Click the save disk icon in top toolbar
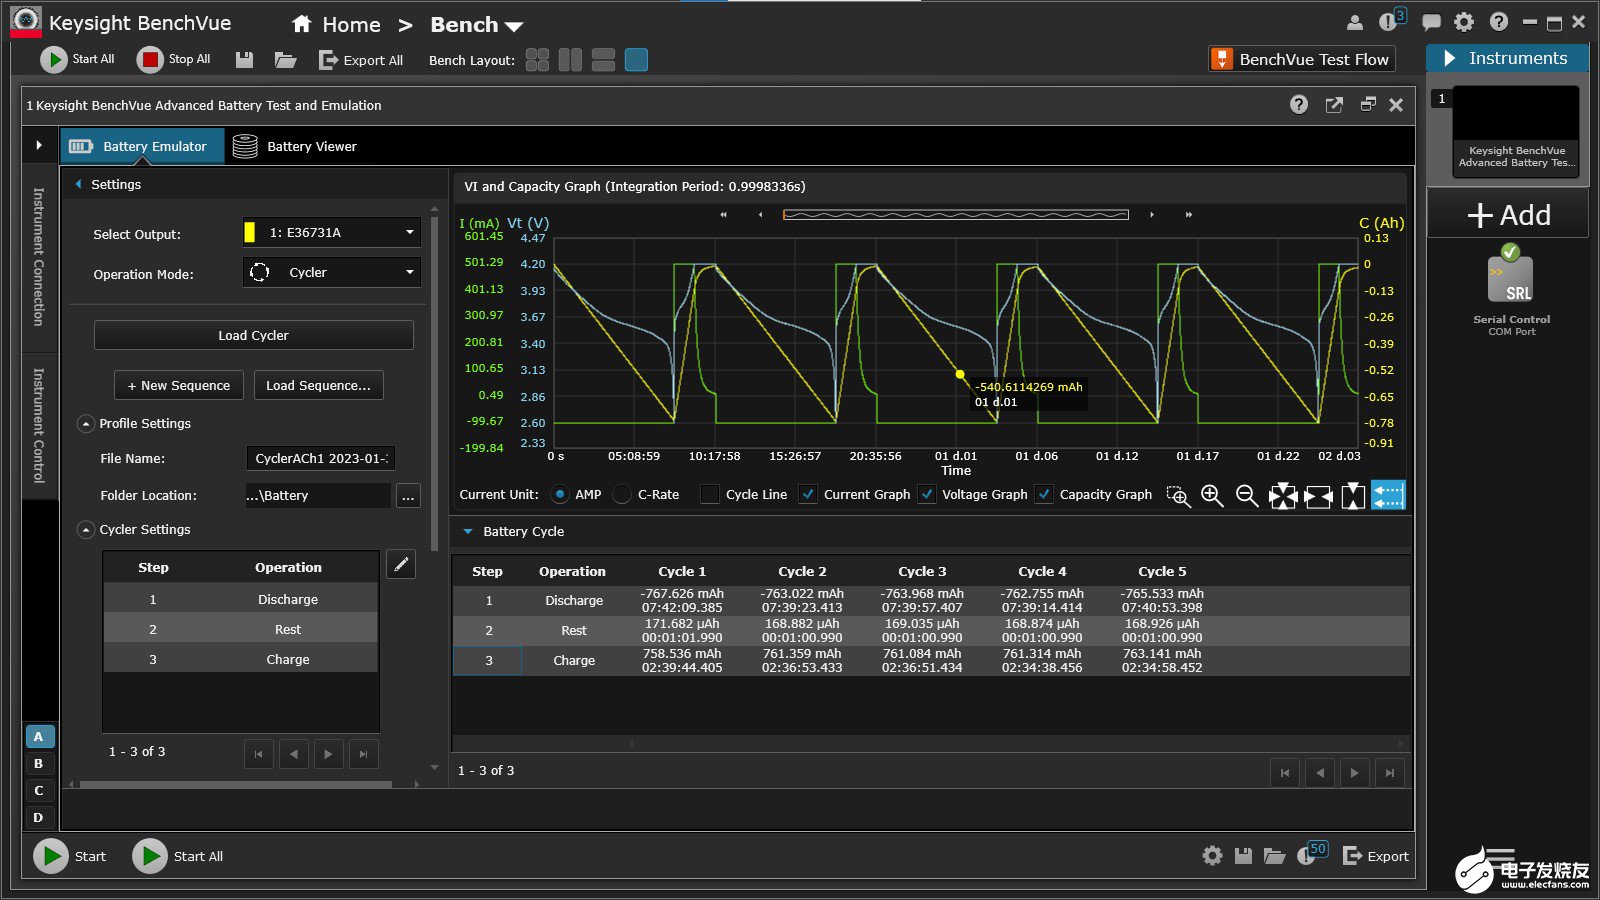The height and width of the screenshot is (900, 1600). tap(244, 60)
